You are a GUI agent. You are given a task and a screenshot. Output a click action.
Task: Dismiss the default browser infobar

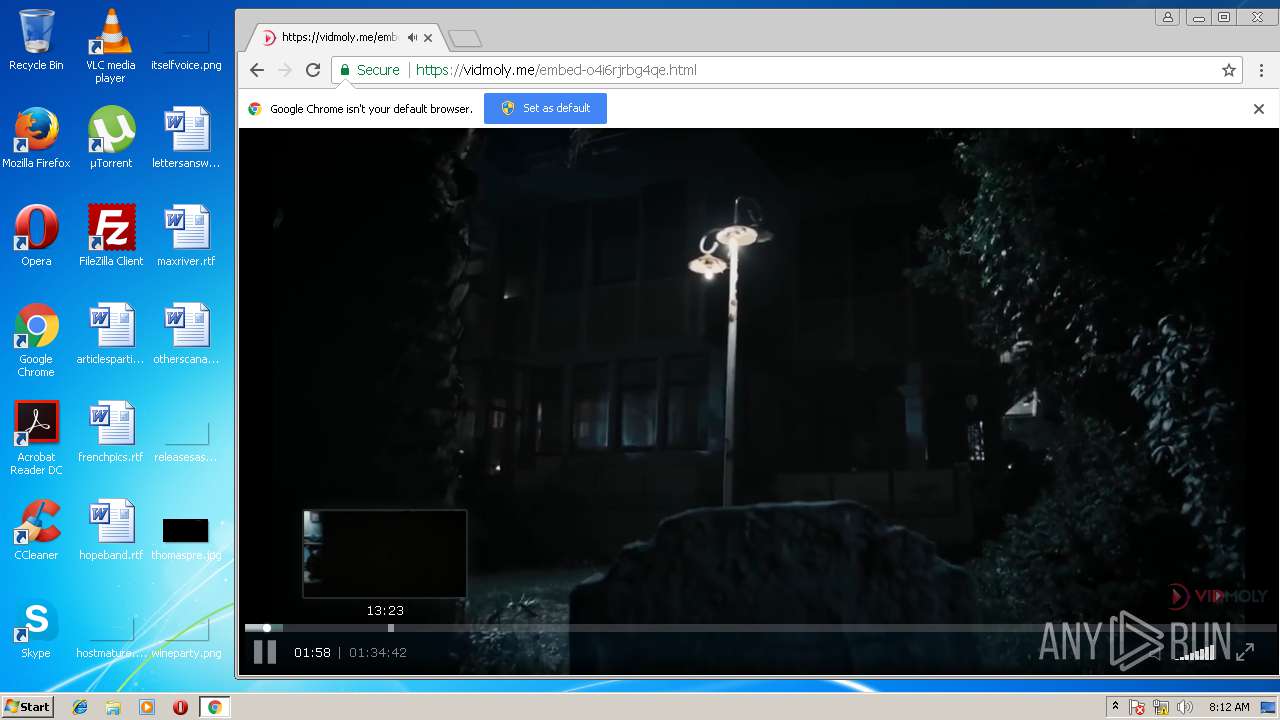(1259, 109)
